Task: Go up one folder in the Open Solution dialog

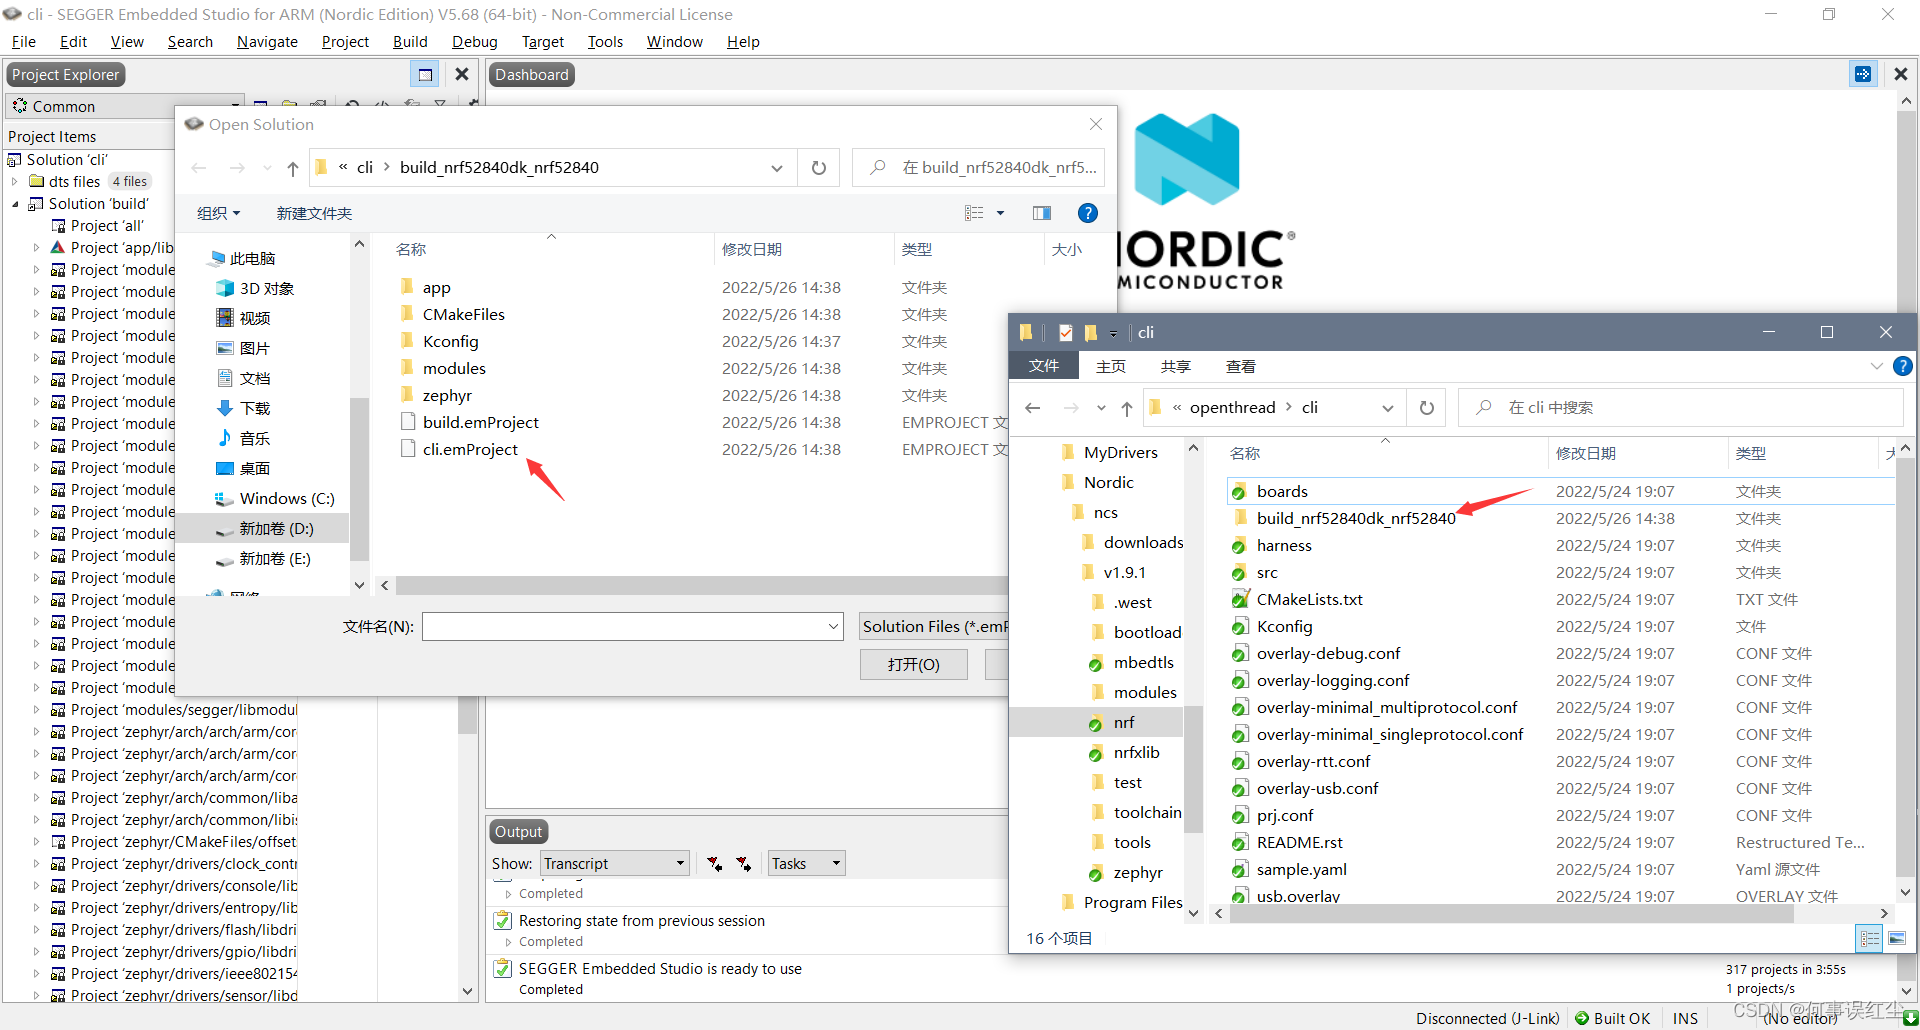Action: (292, 168)
